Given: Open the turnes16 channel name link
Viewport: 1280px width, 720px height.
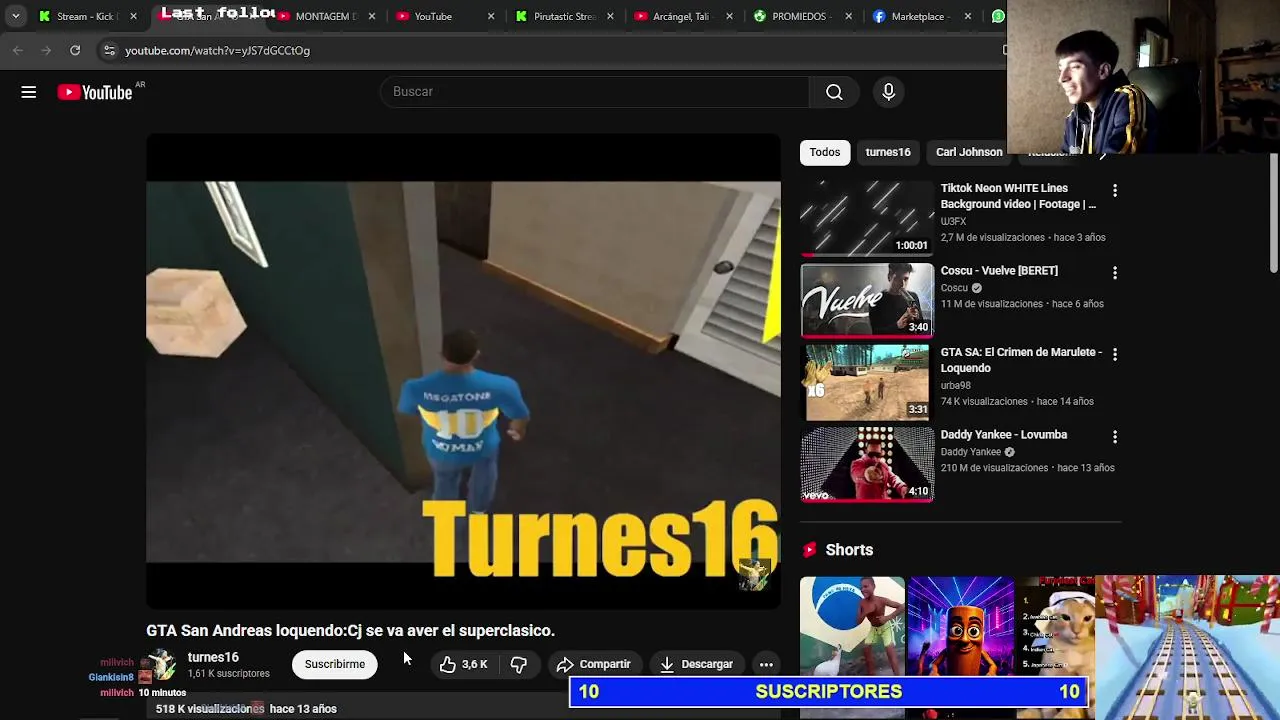Looking at the screenshot, I should click(x=213, y=657).
